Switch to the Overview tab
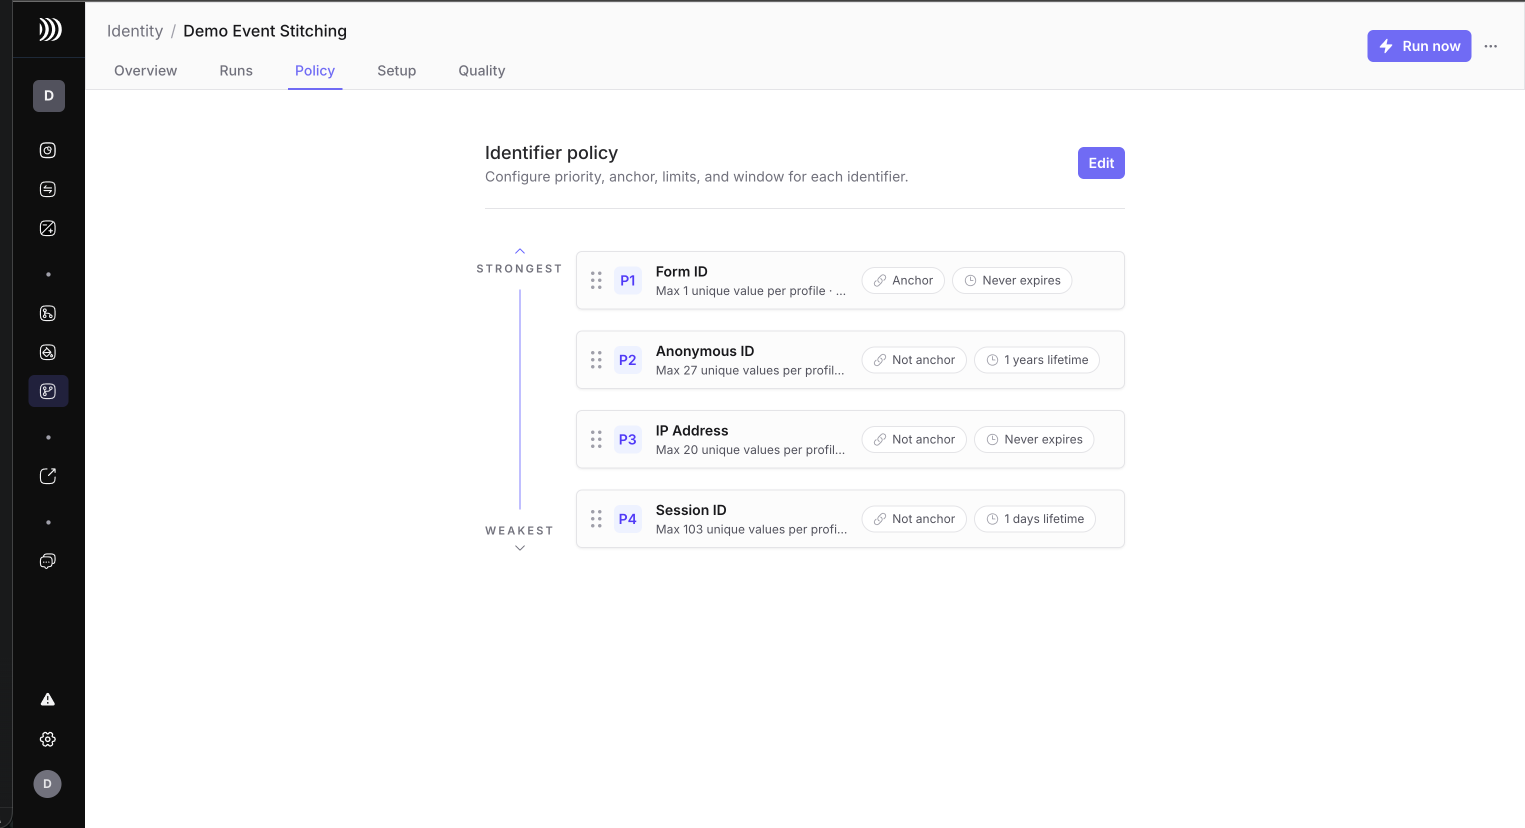1525x828 pixels. pos(146,71)
